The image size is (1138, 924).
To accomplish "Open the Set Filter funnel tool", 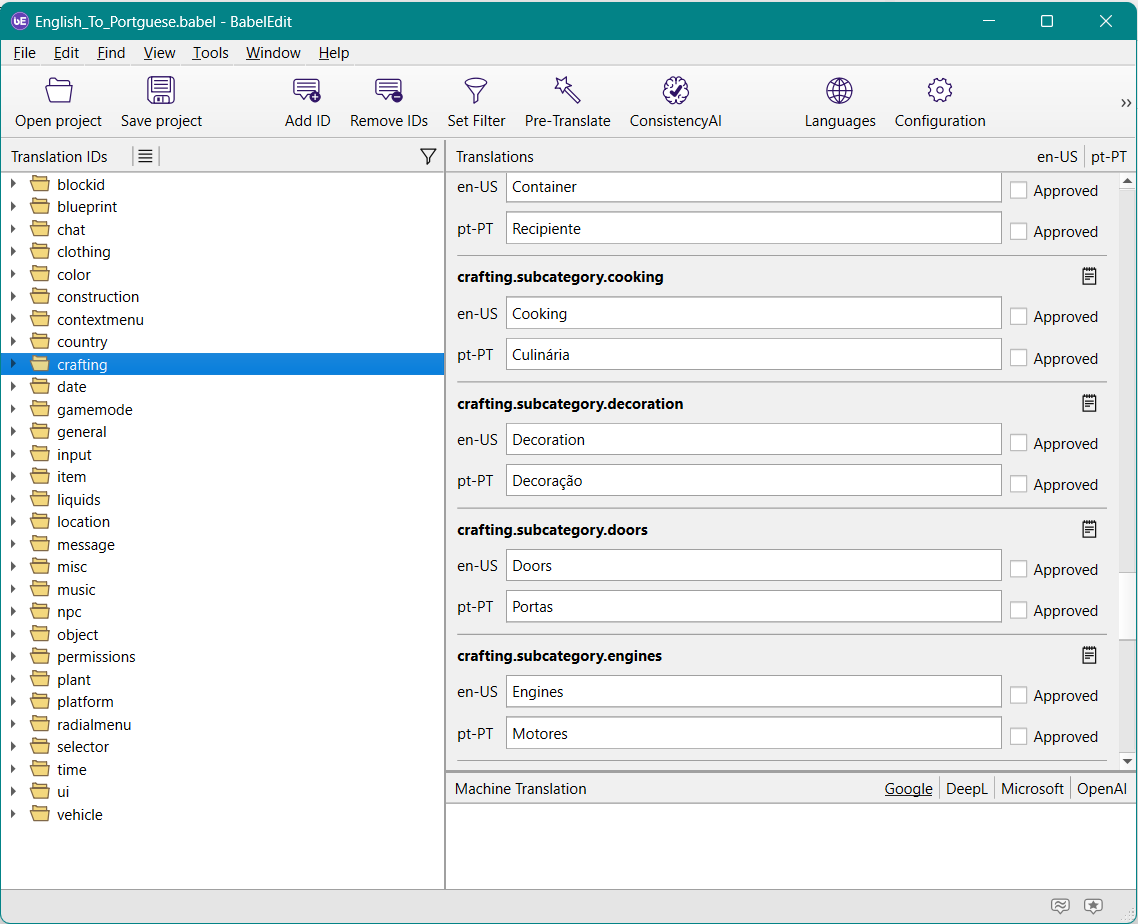I will (x=476, y=91).
